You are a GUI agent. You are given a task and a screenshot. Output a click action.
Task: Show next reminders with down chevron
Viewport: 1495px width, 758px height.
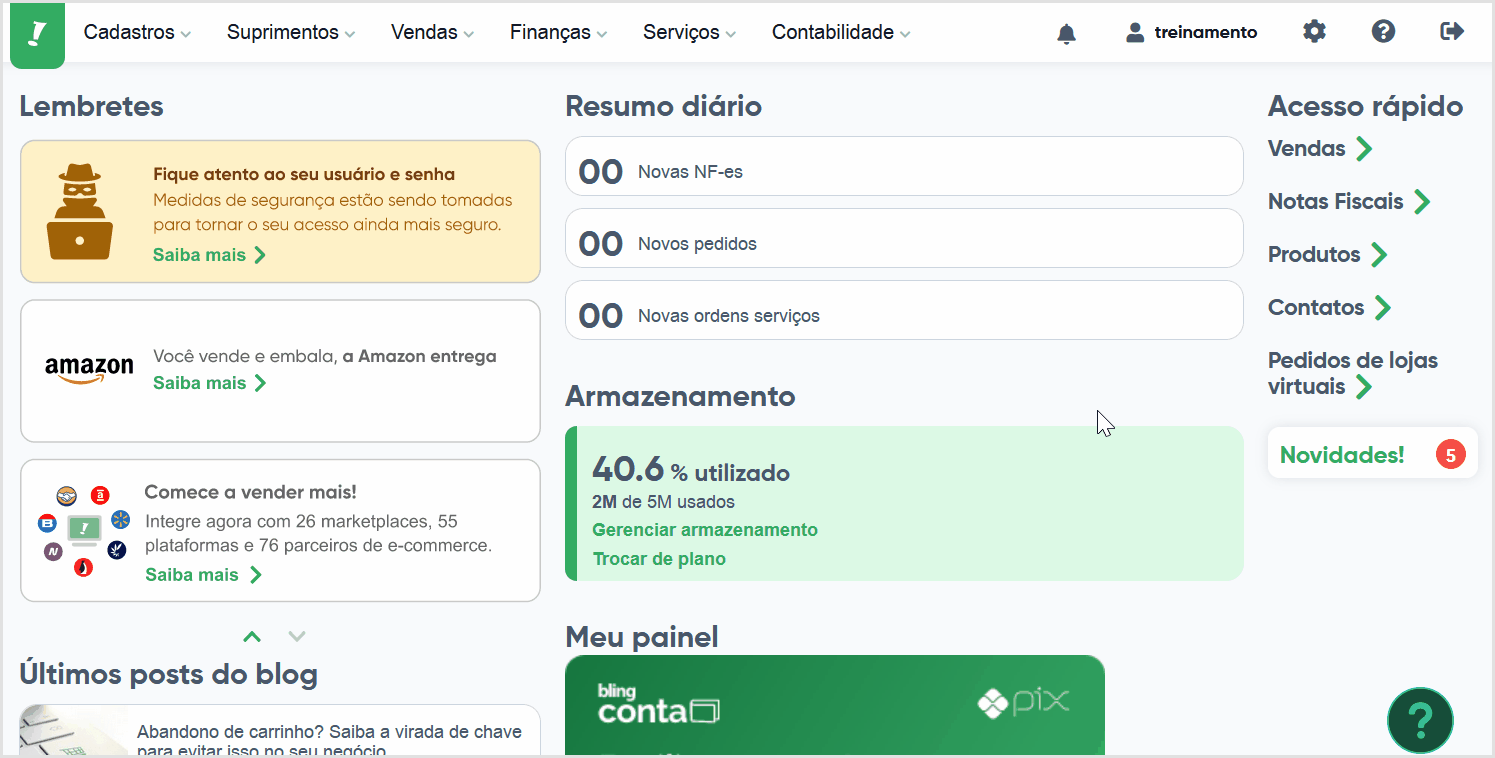[x=297, y=636]
